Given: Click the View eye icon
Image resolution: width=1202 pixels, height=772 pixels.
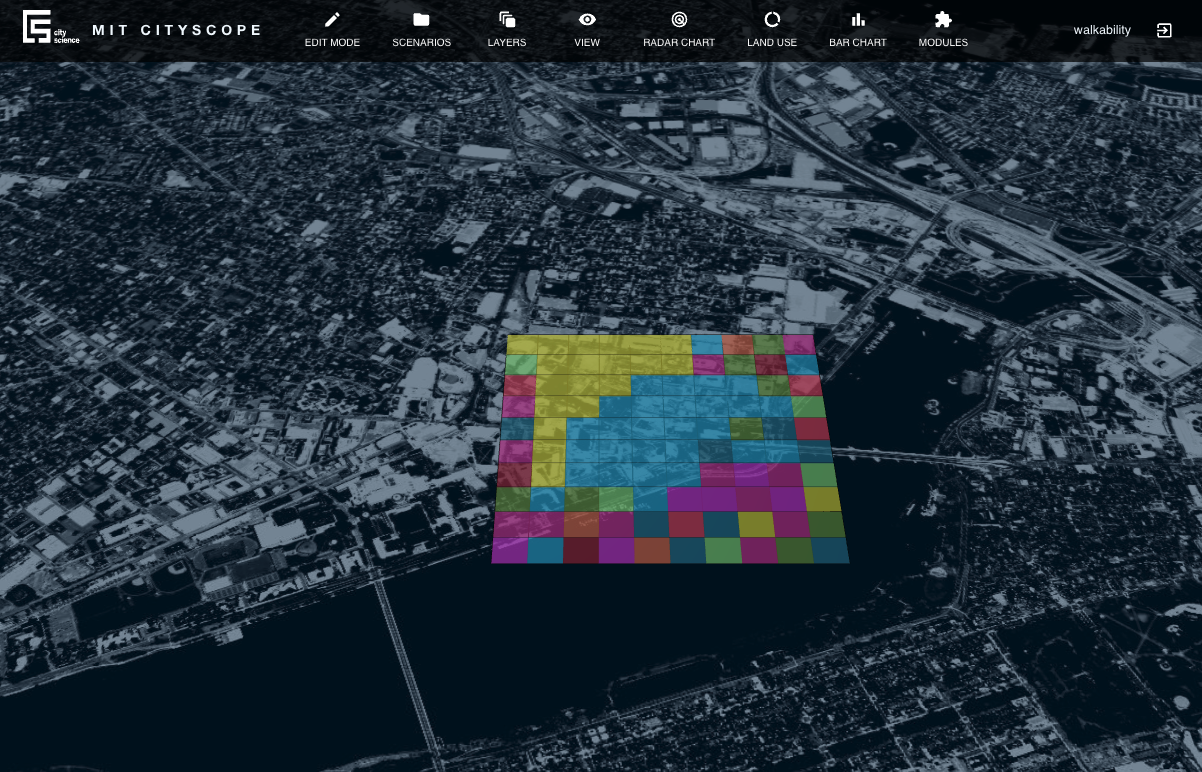Looking at the screenshot, I should 586,18.
